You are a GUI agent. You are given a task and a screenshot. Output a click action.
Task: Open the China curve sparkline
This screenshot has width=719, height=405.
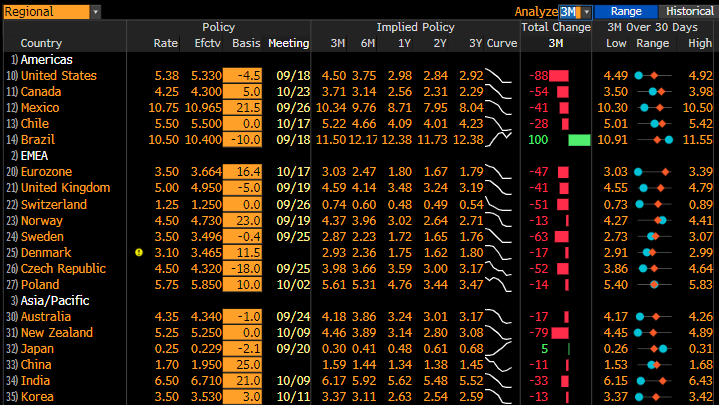pyautogui.click(x=498, y=365)
